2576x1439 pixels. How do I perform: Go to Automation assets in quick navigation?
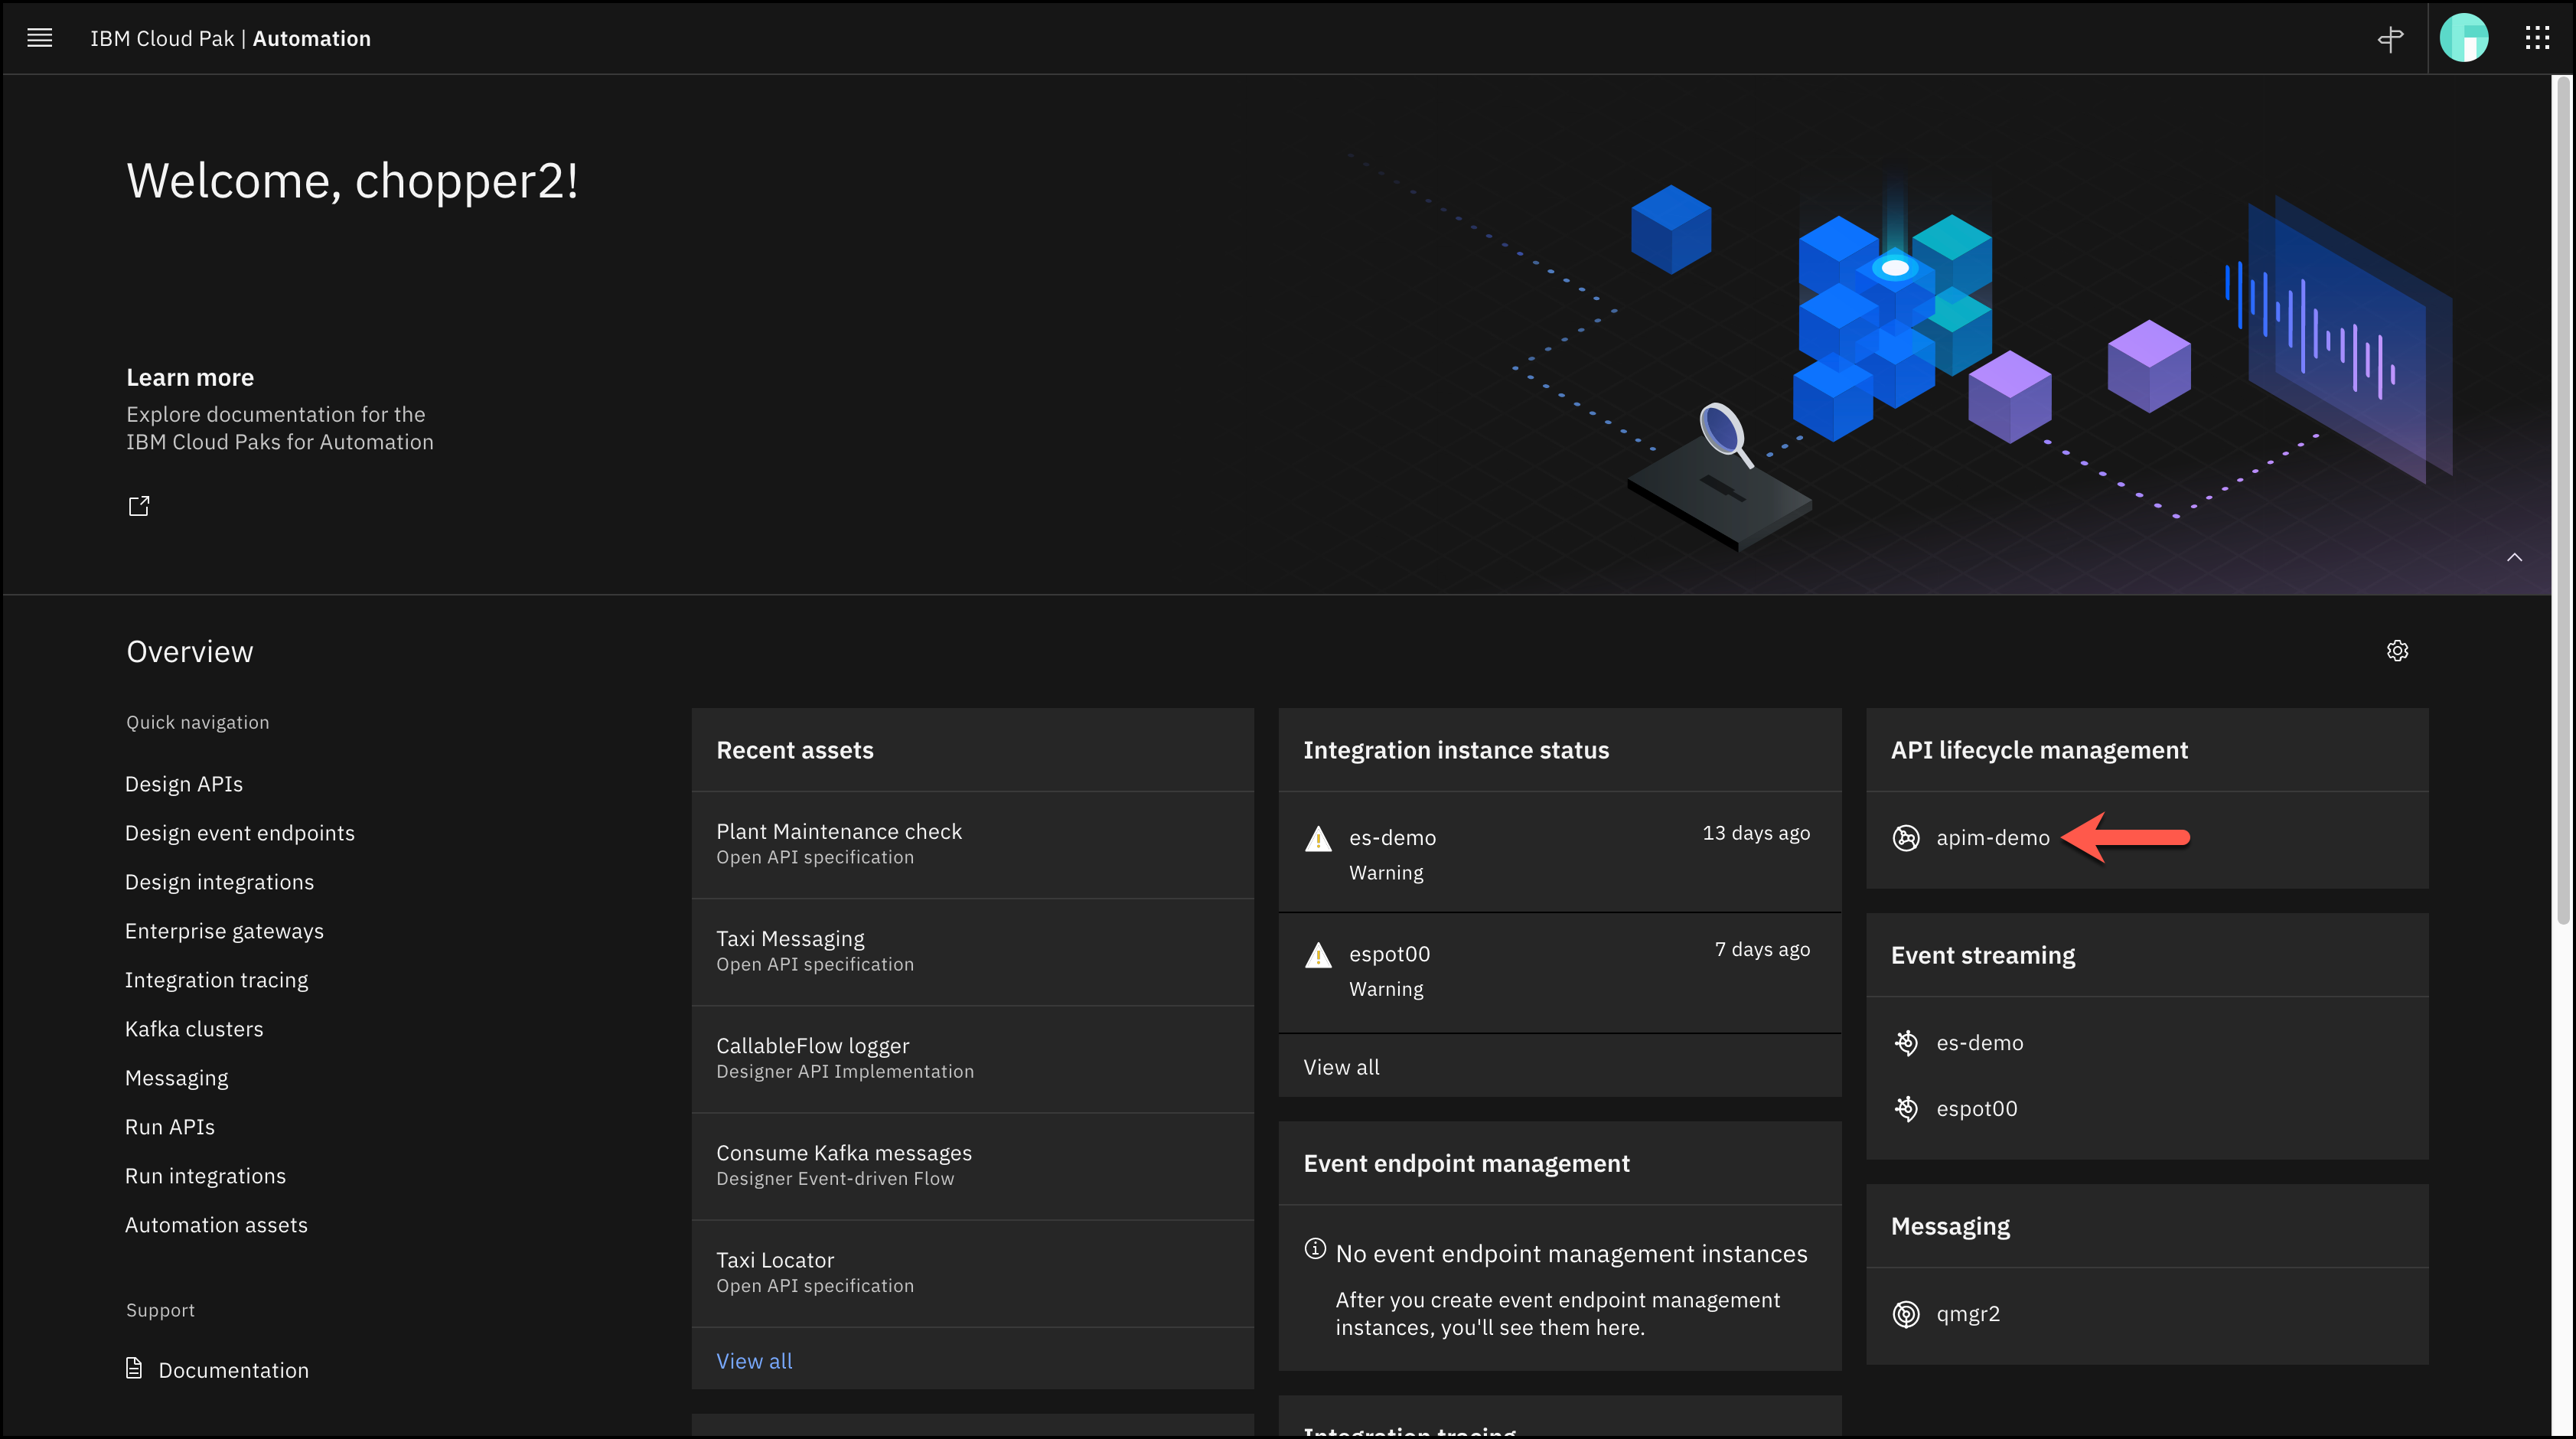pyautogui.click(x=216, y=1225)
